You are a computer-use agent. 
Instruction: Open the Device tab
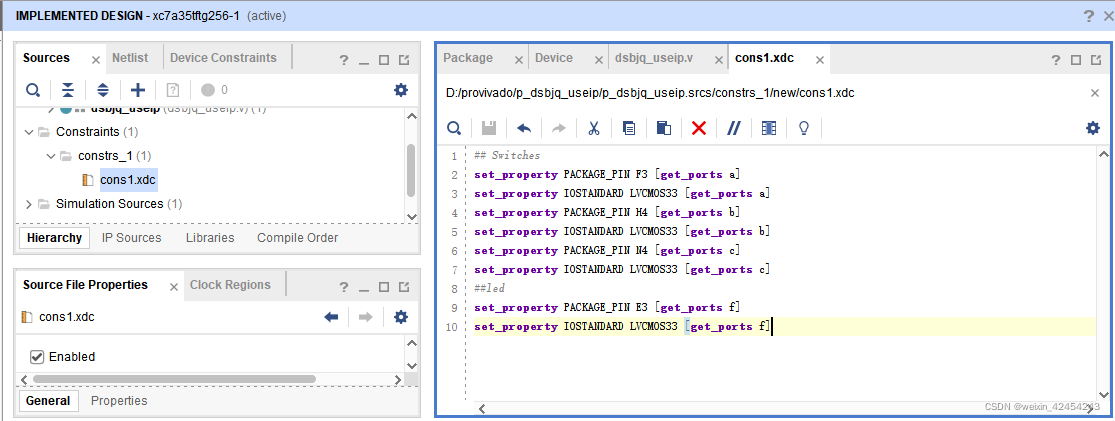click(x=554, y=58)
